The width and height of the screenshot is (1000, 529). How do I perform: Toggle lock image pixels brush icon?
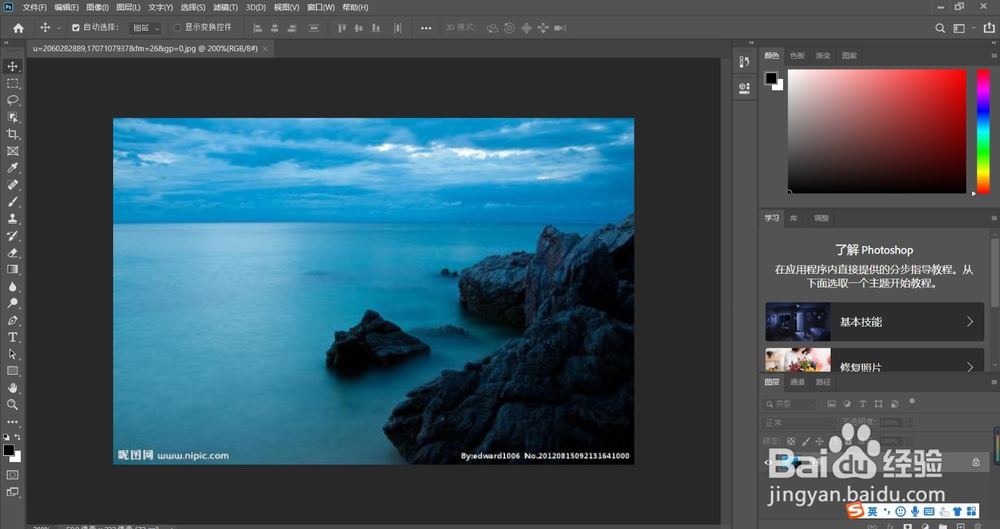(x=805, y=441)
